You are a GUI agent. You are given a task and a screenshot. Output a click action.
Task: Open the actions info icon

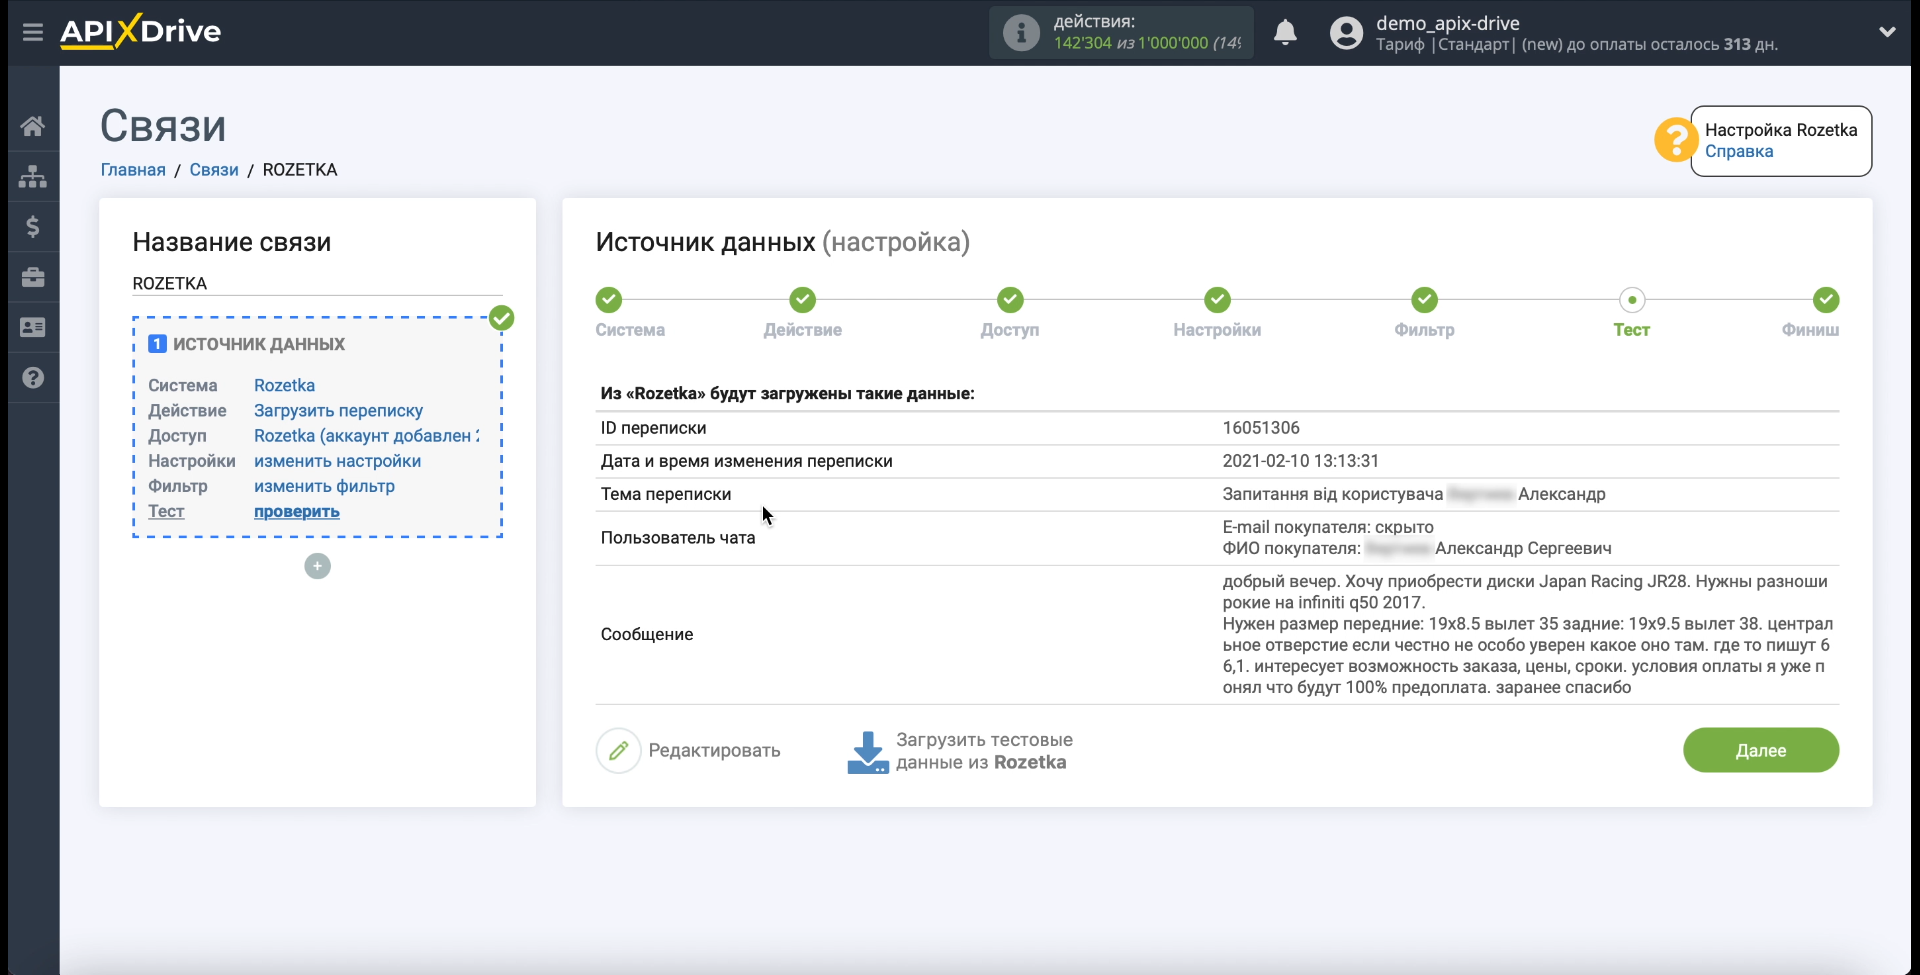(1020, 33)
